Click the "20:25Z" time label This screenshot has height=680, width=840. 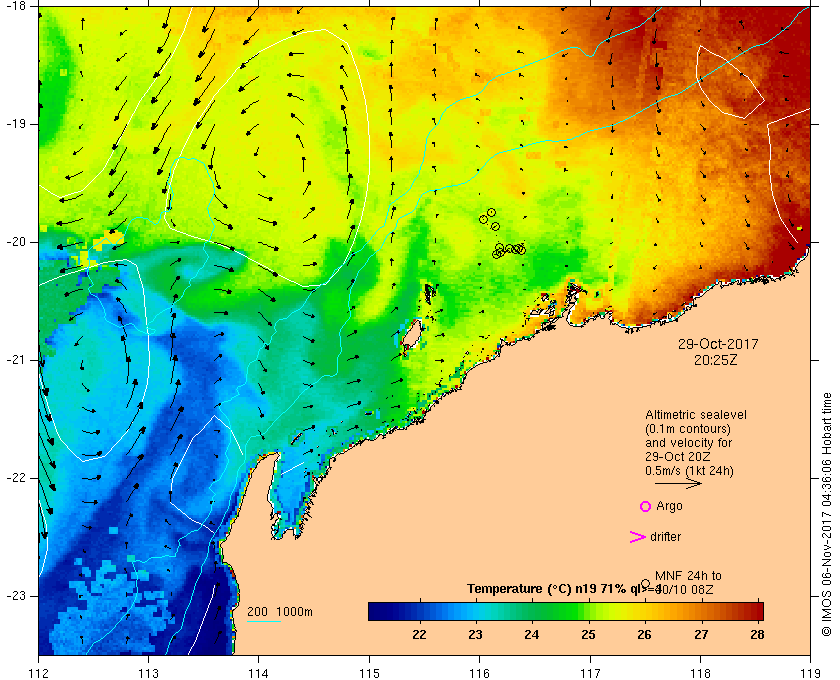(716, 361)
